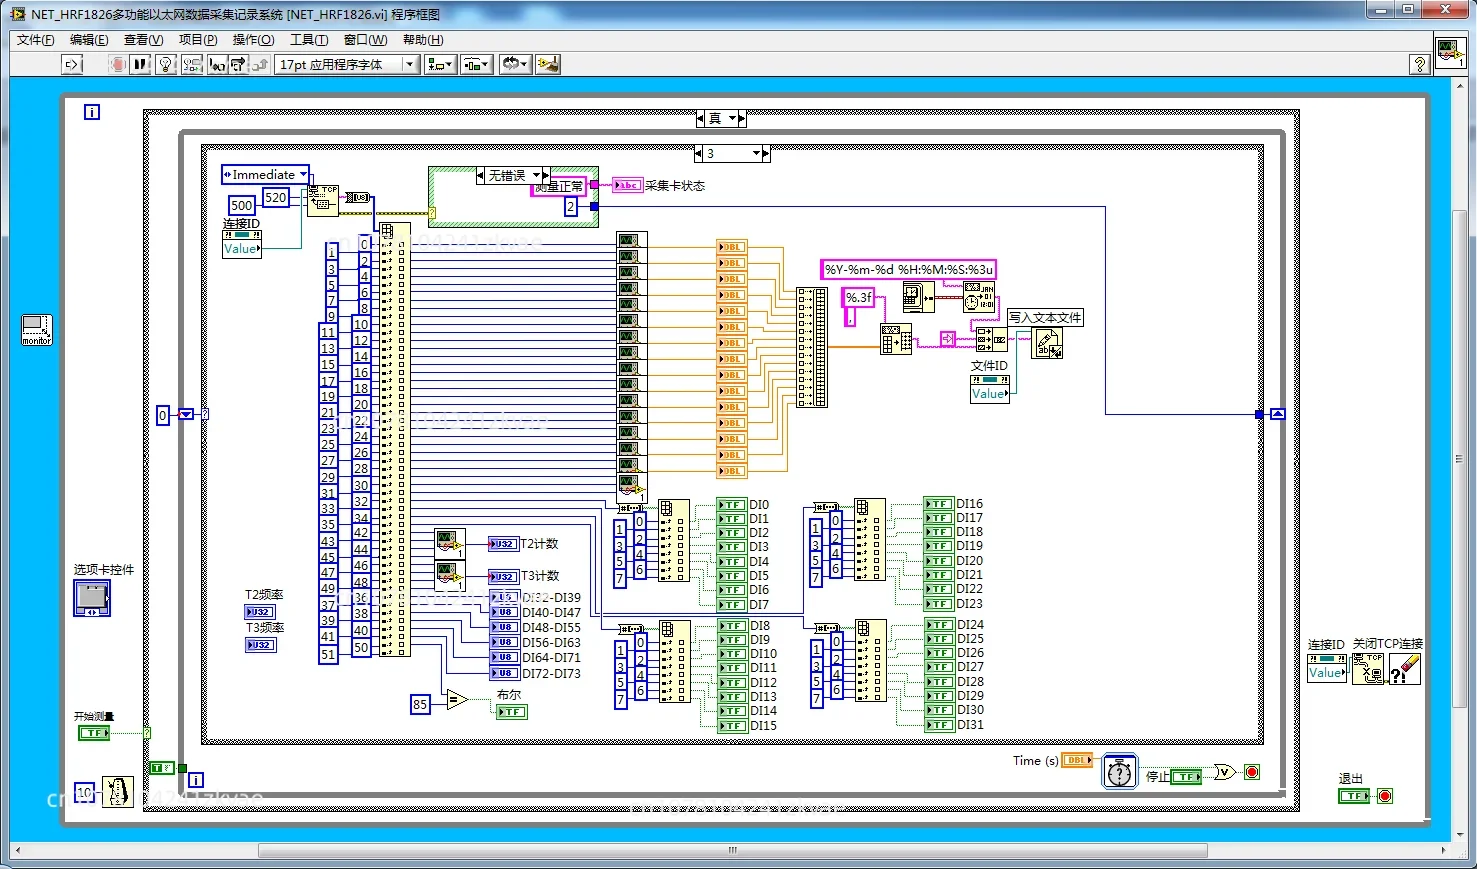
Task: Select the 选项卡控件 tab control terminal
Action: point(91,598)
